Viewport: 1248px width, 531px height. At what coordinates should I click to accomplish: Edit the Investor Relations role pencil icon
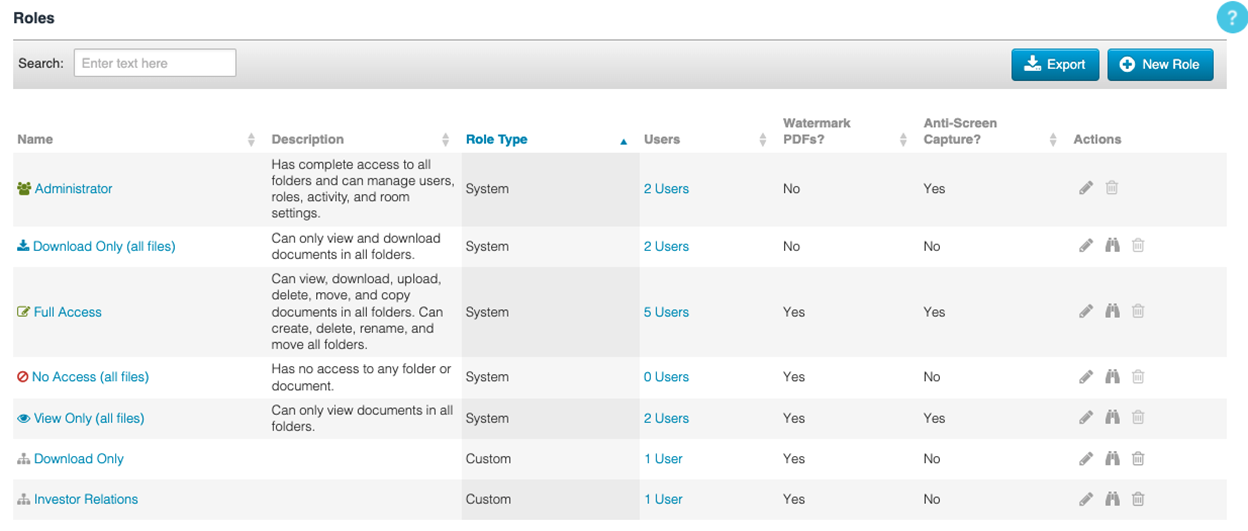click(x=1086, y=499)
